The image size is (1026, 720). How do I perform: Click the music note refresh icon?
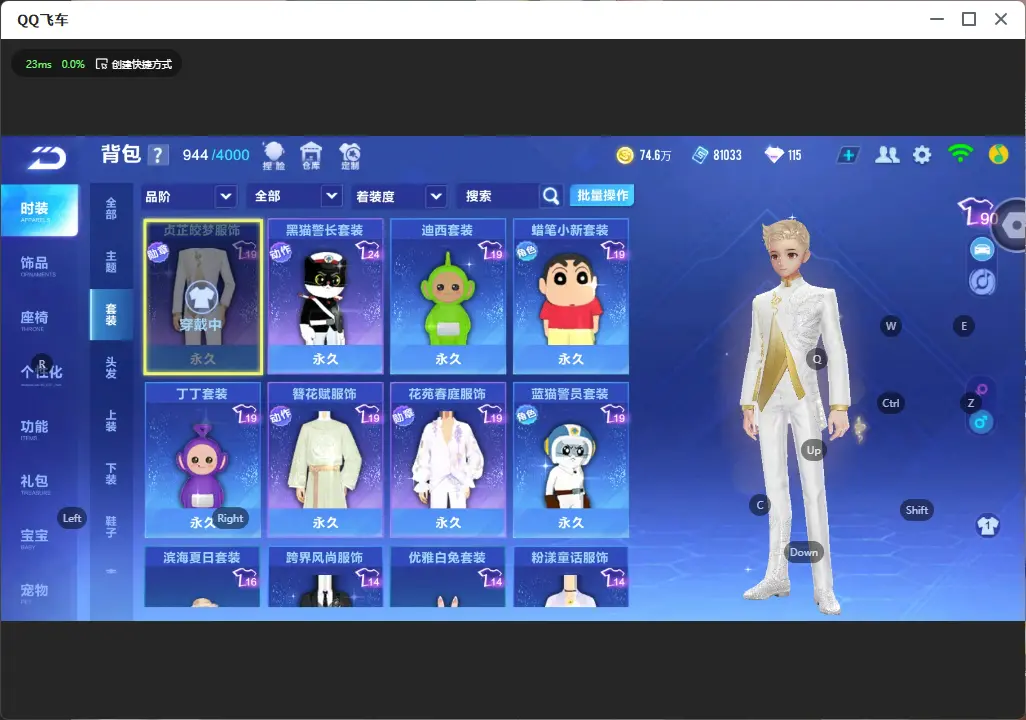982,281
